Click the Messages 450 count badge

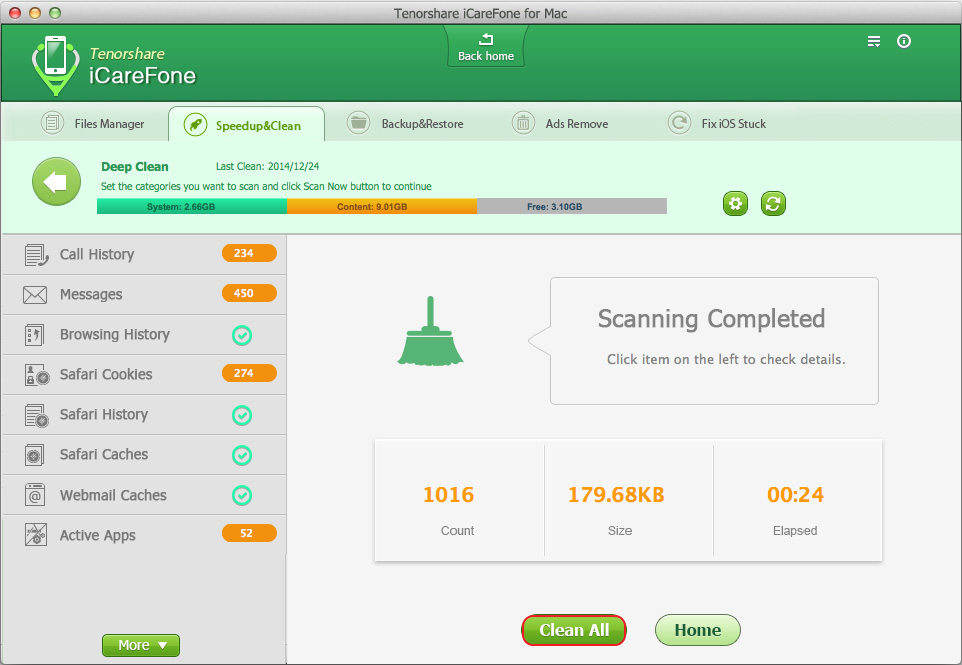pos(249,293)
